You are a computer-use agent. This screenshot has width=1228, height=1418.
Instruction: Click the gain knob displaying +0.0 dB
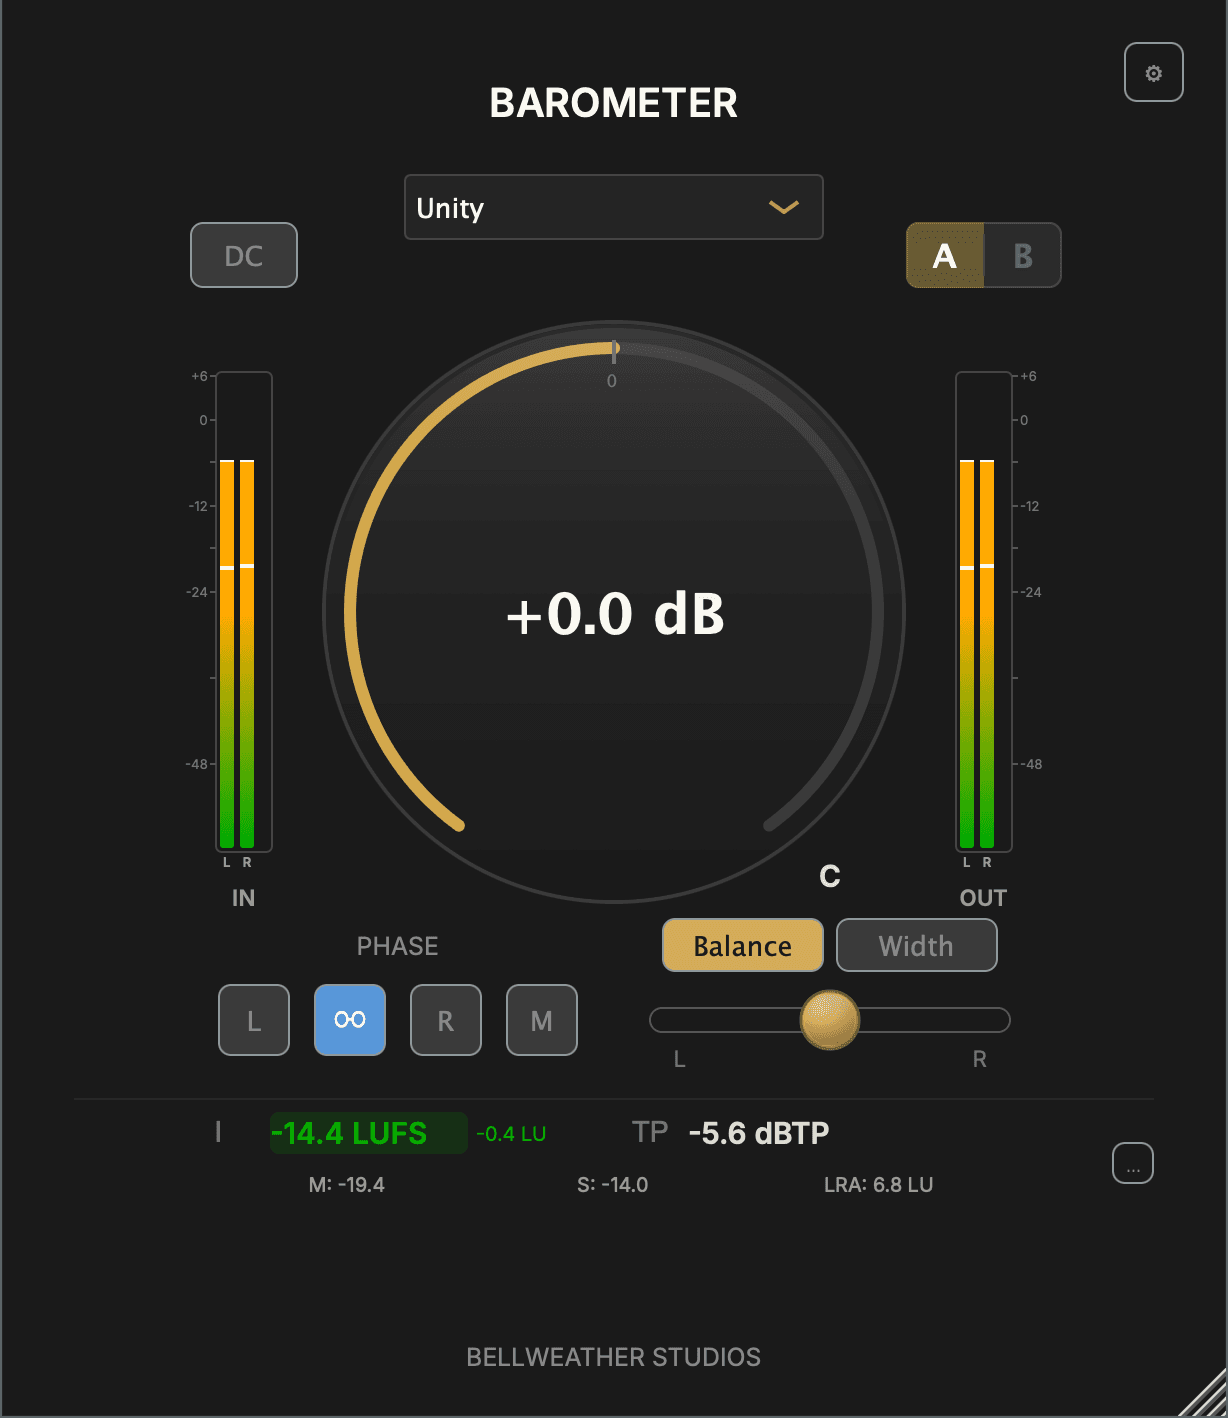[x=614, y=615]
